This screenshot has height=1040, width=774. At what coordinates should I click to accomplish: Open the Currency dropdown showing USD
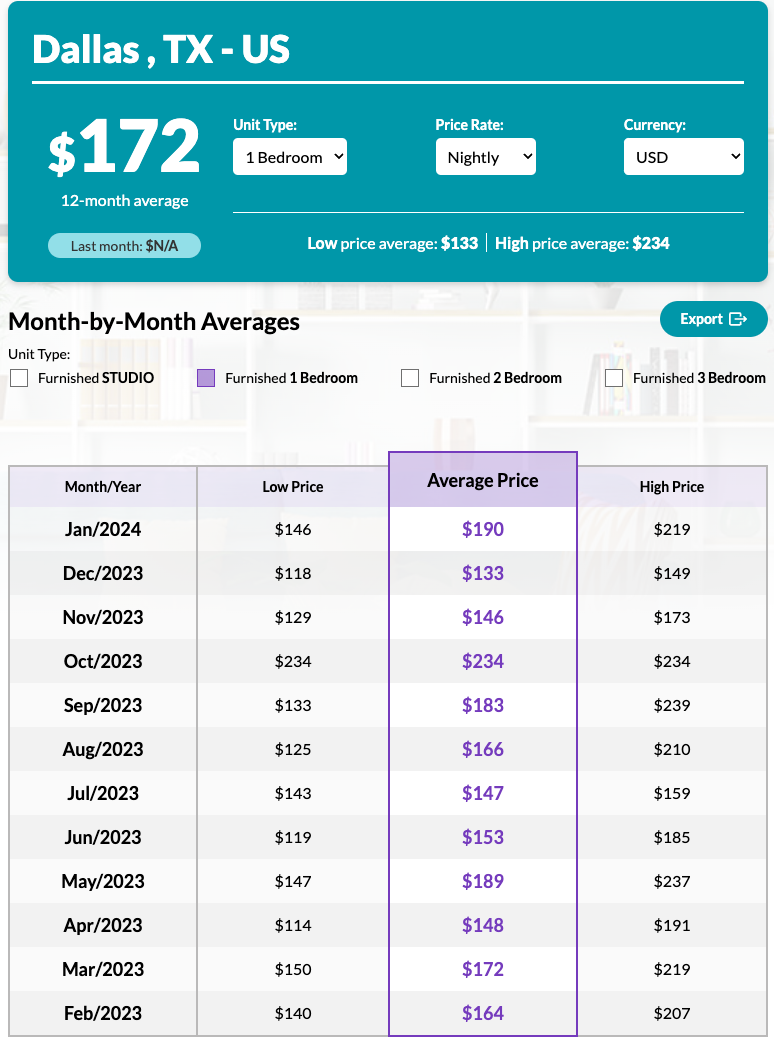click(684, 157)
